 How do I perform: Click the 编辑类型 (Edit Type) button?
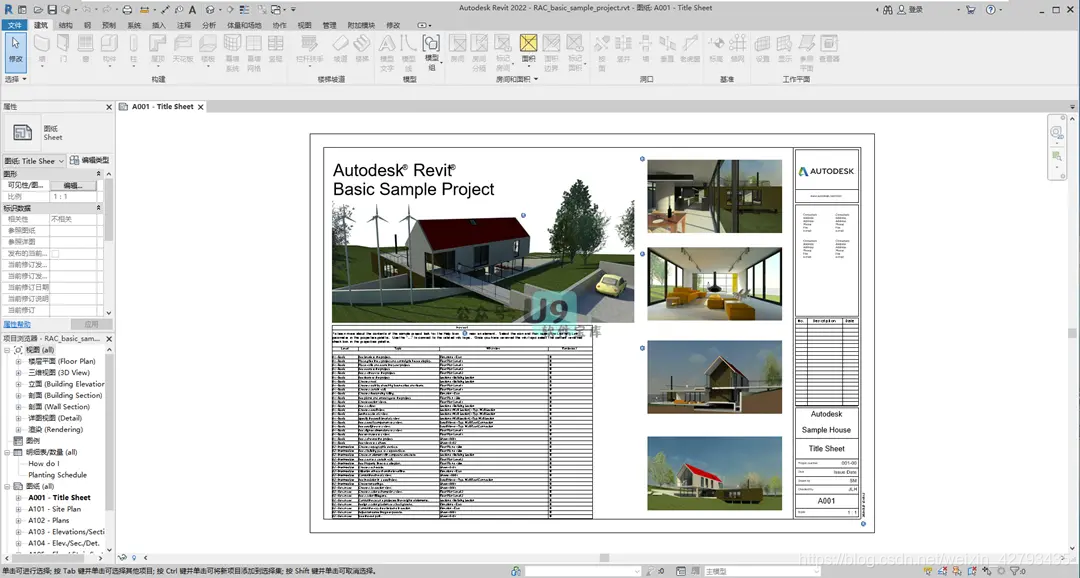tap(89, 160)
